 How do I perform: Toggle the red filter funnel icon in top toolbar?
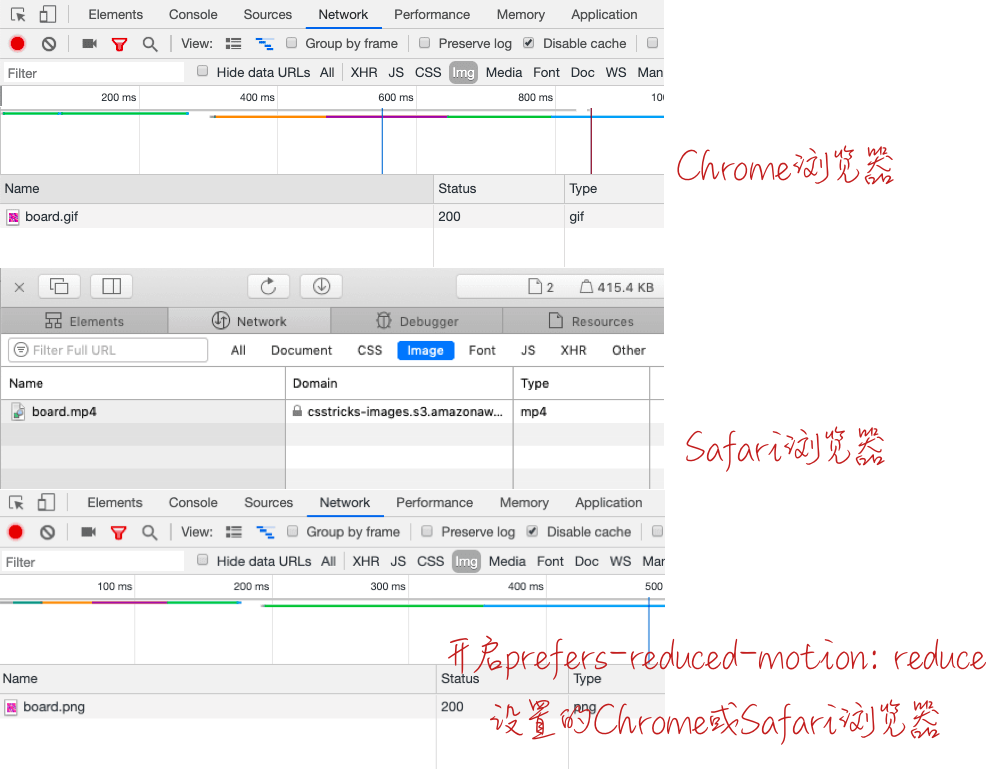(x=119, y=44)
